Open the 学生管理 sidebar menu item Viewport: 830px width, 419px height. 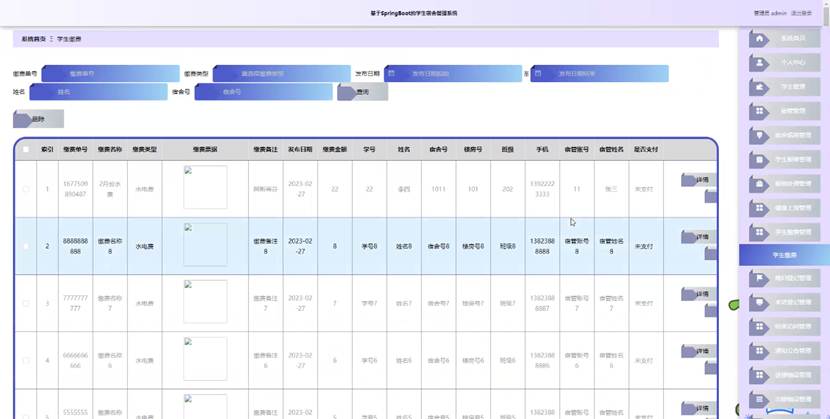(784, 87)
